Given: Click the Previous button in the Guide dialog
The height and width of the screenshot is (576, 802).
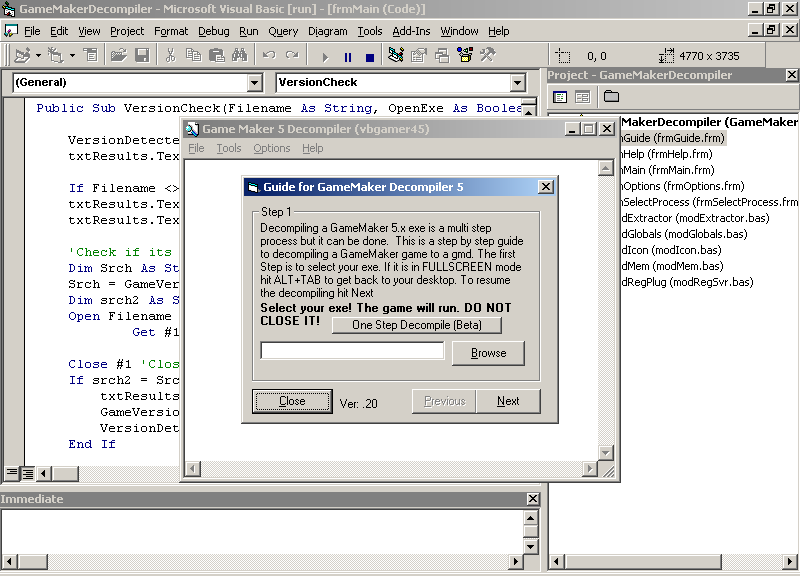Looking at the screenshot, I should (x=444, y=401).
